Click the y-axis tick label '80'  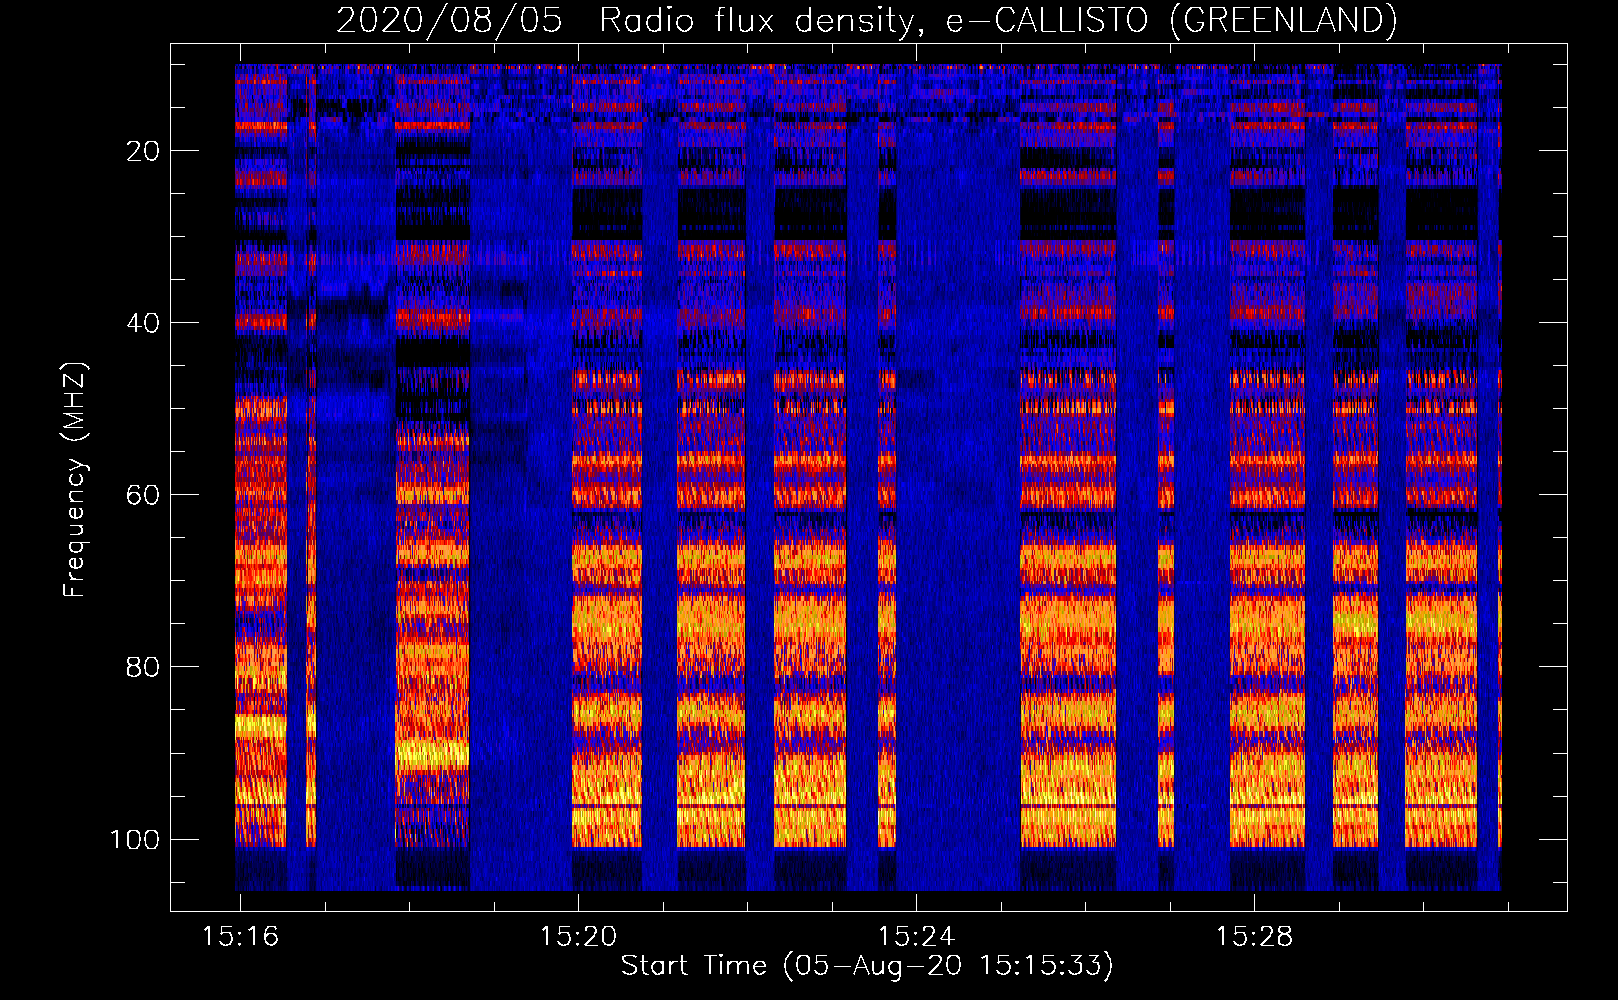click(143, 667)
